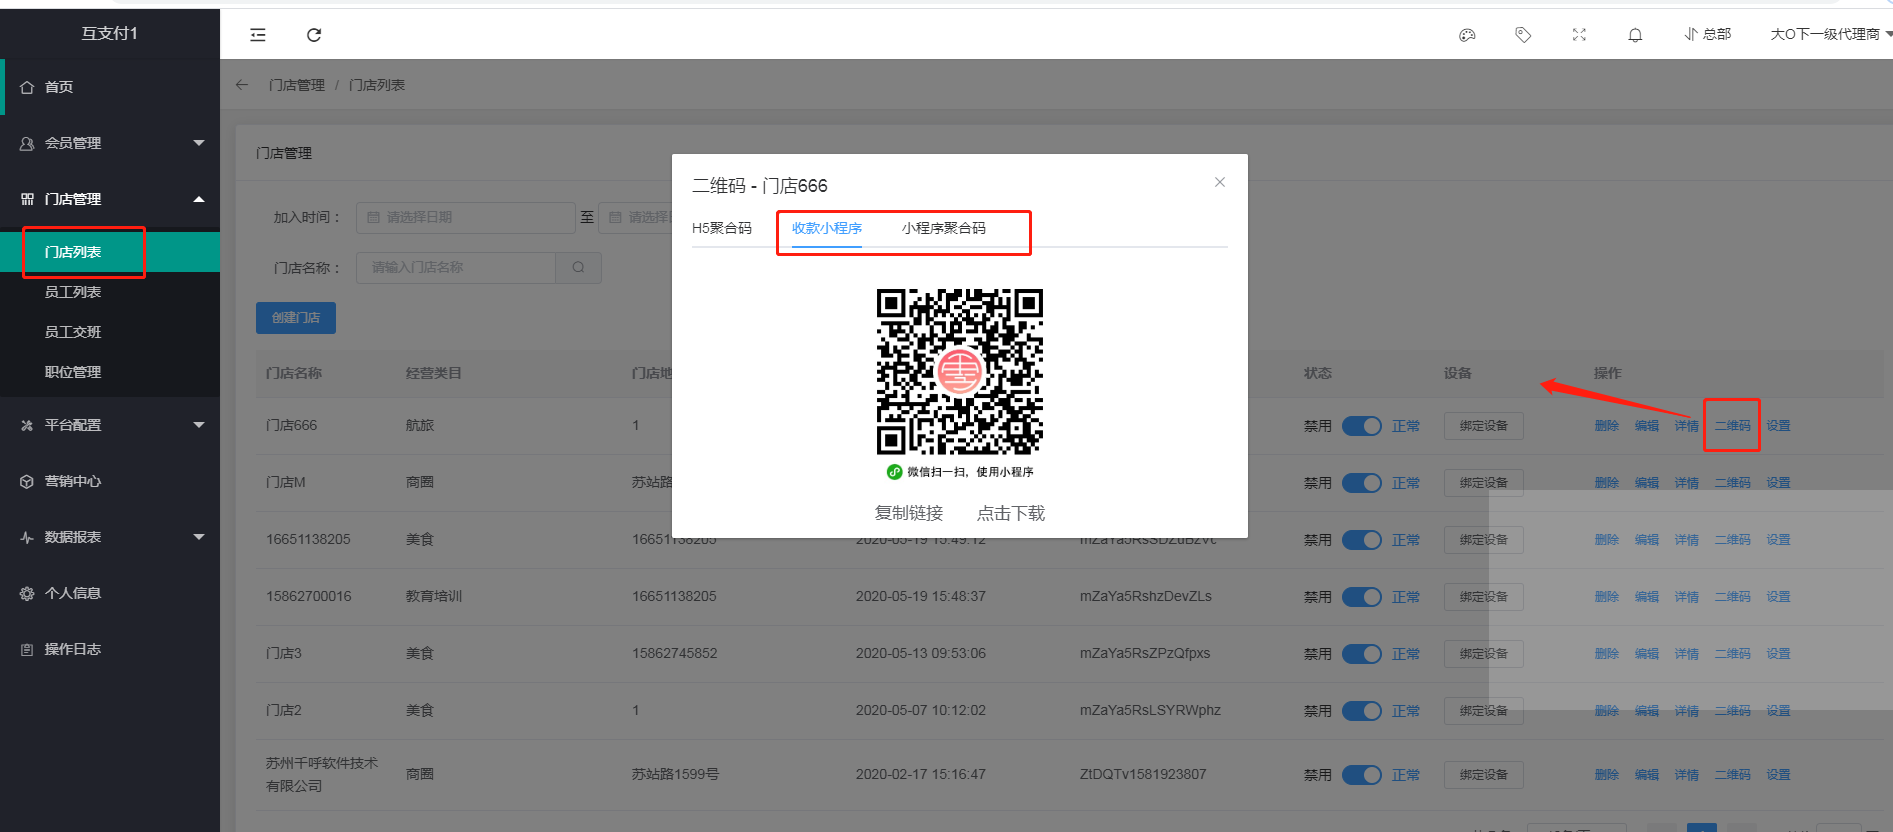This screenshot has height=832, width=1893.
Task: Click the 门店管理 grid icon
Action: coord(27,199)
